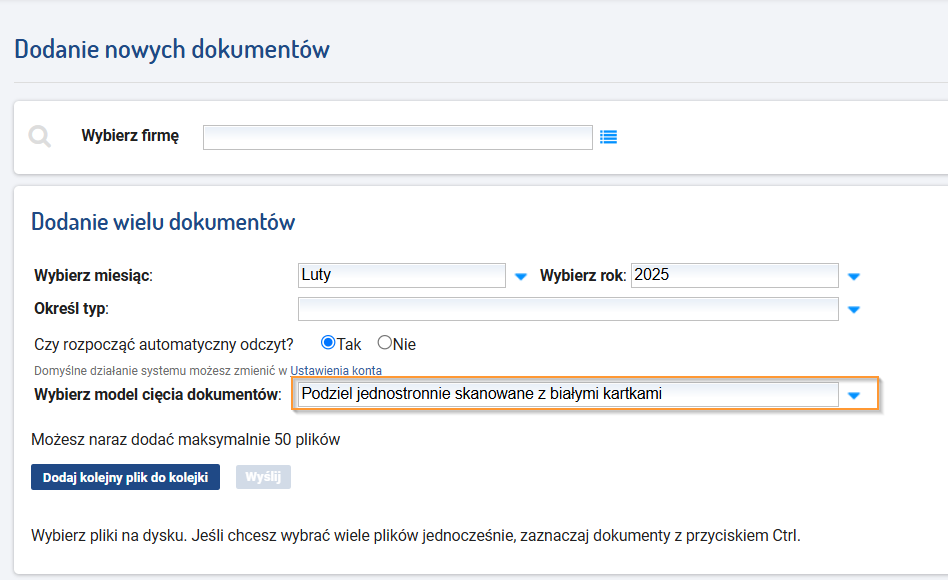
Task: Click Dodaj kolejny plik do kolejki button
Action: [125, 477]
